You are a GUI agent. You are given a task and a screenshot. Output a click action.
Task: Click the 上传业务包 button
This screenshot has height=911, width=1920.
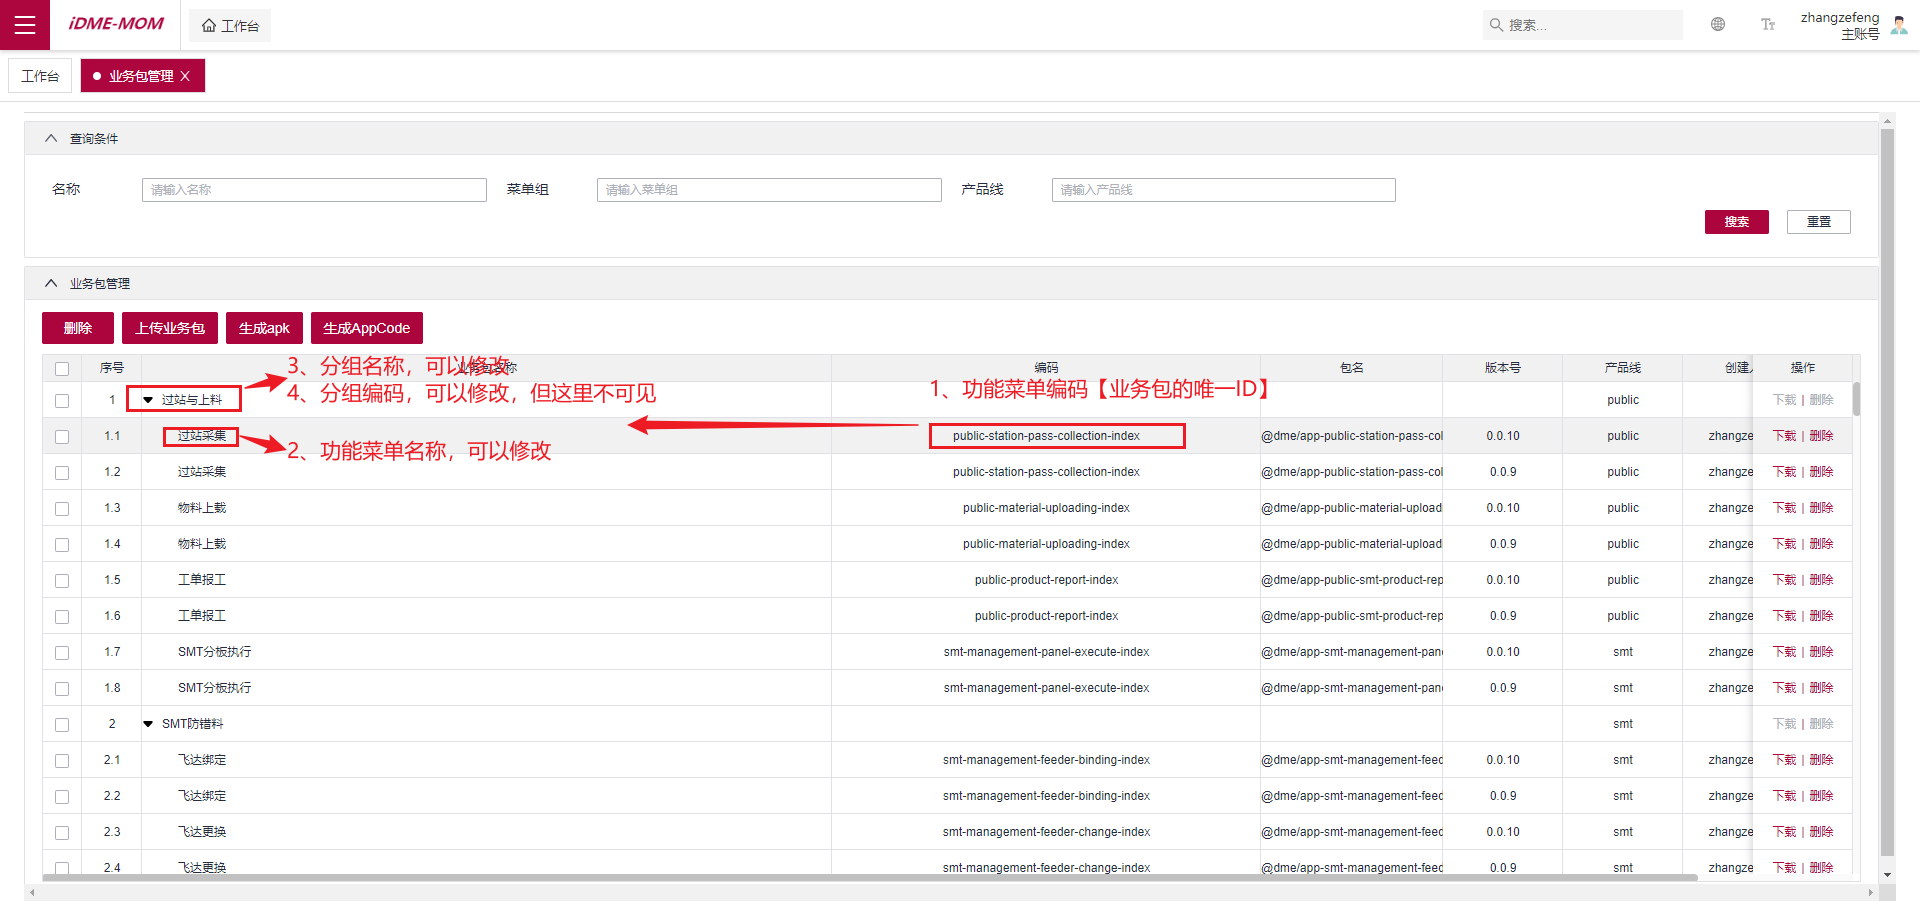(x=170, y=328)
